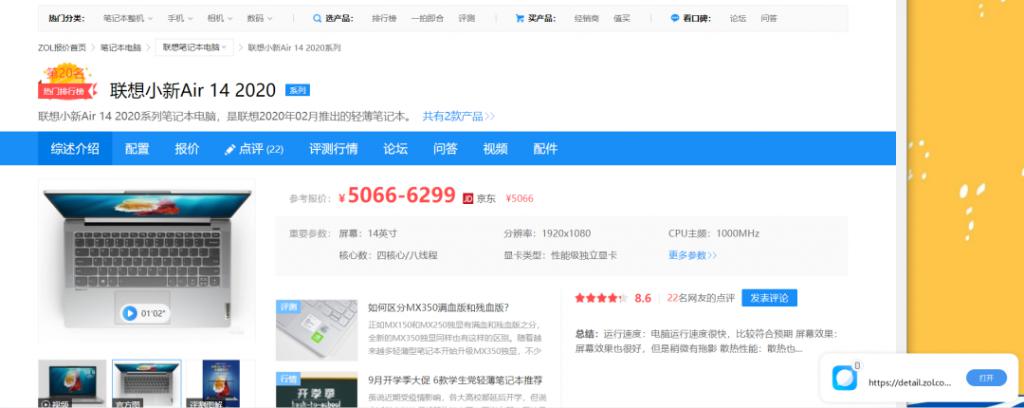Open the 联想笔记本电脑 breadcrumb dropdown
Screen dimensions: 1024x408
[197, 47]
